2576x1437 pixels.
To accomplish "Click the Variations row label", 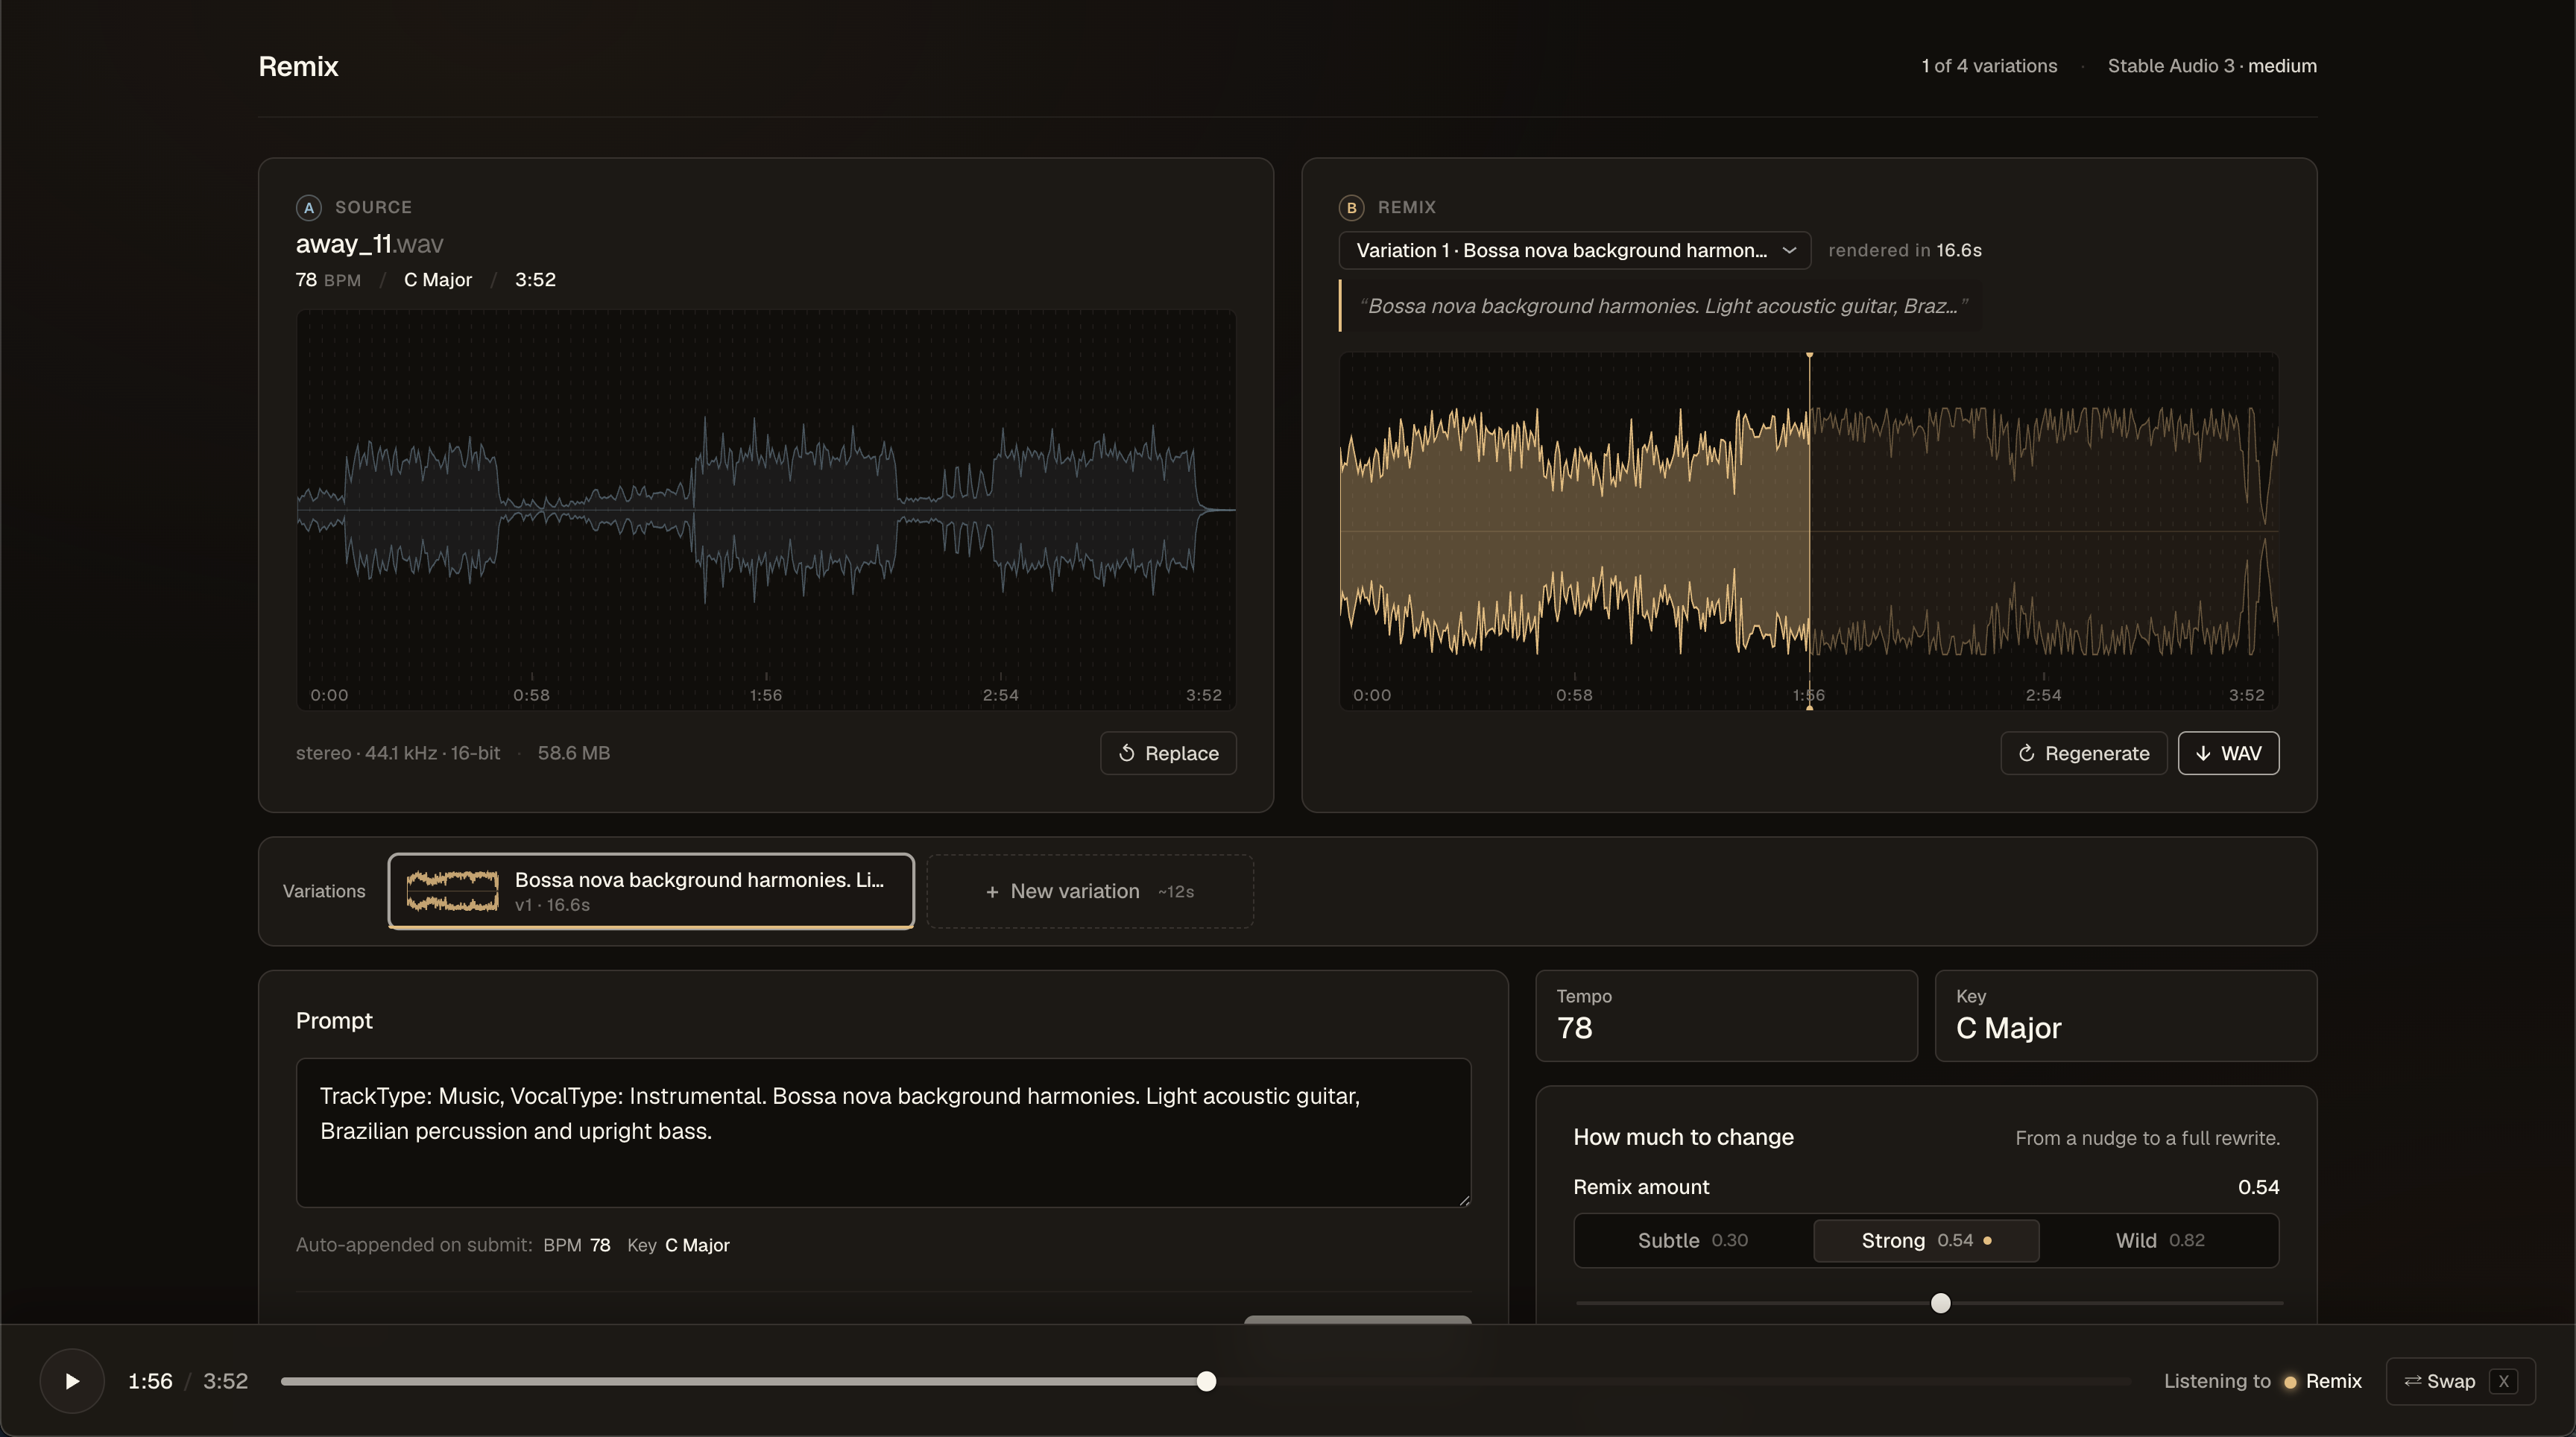I will click(324, 891).
